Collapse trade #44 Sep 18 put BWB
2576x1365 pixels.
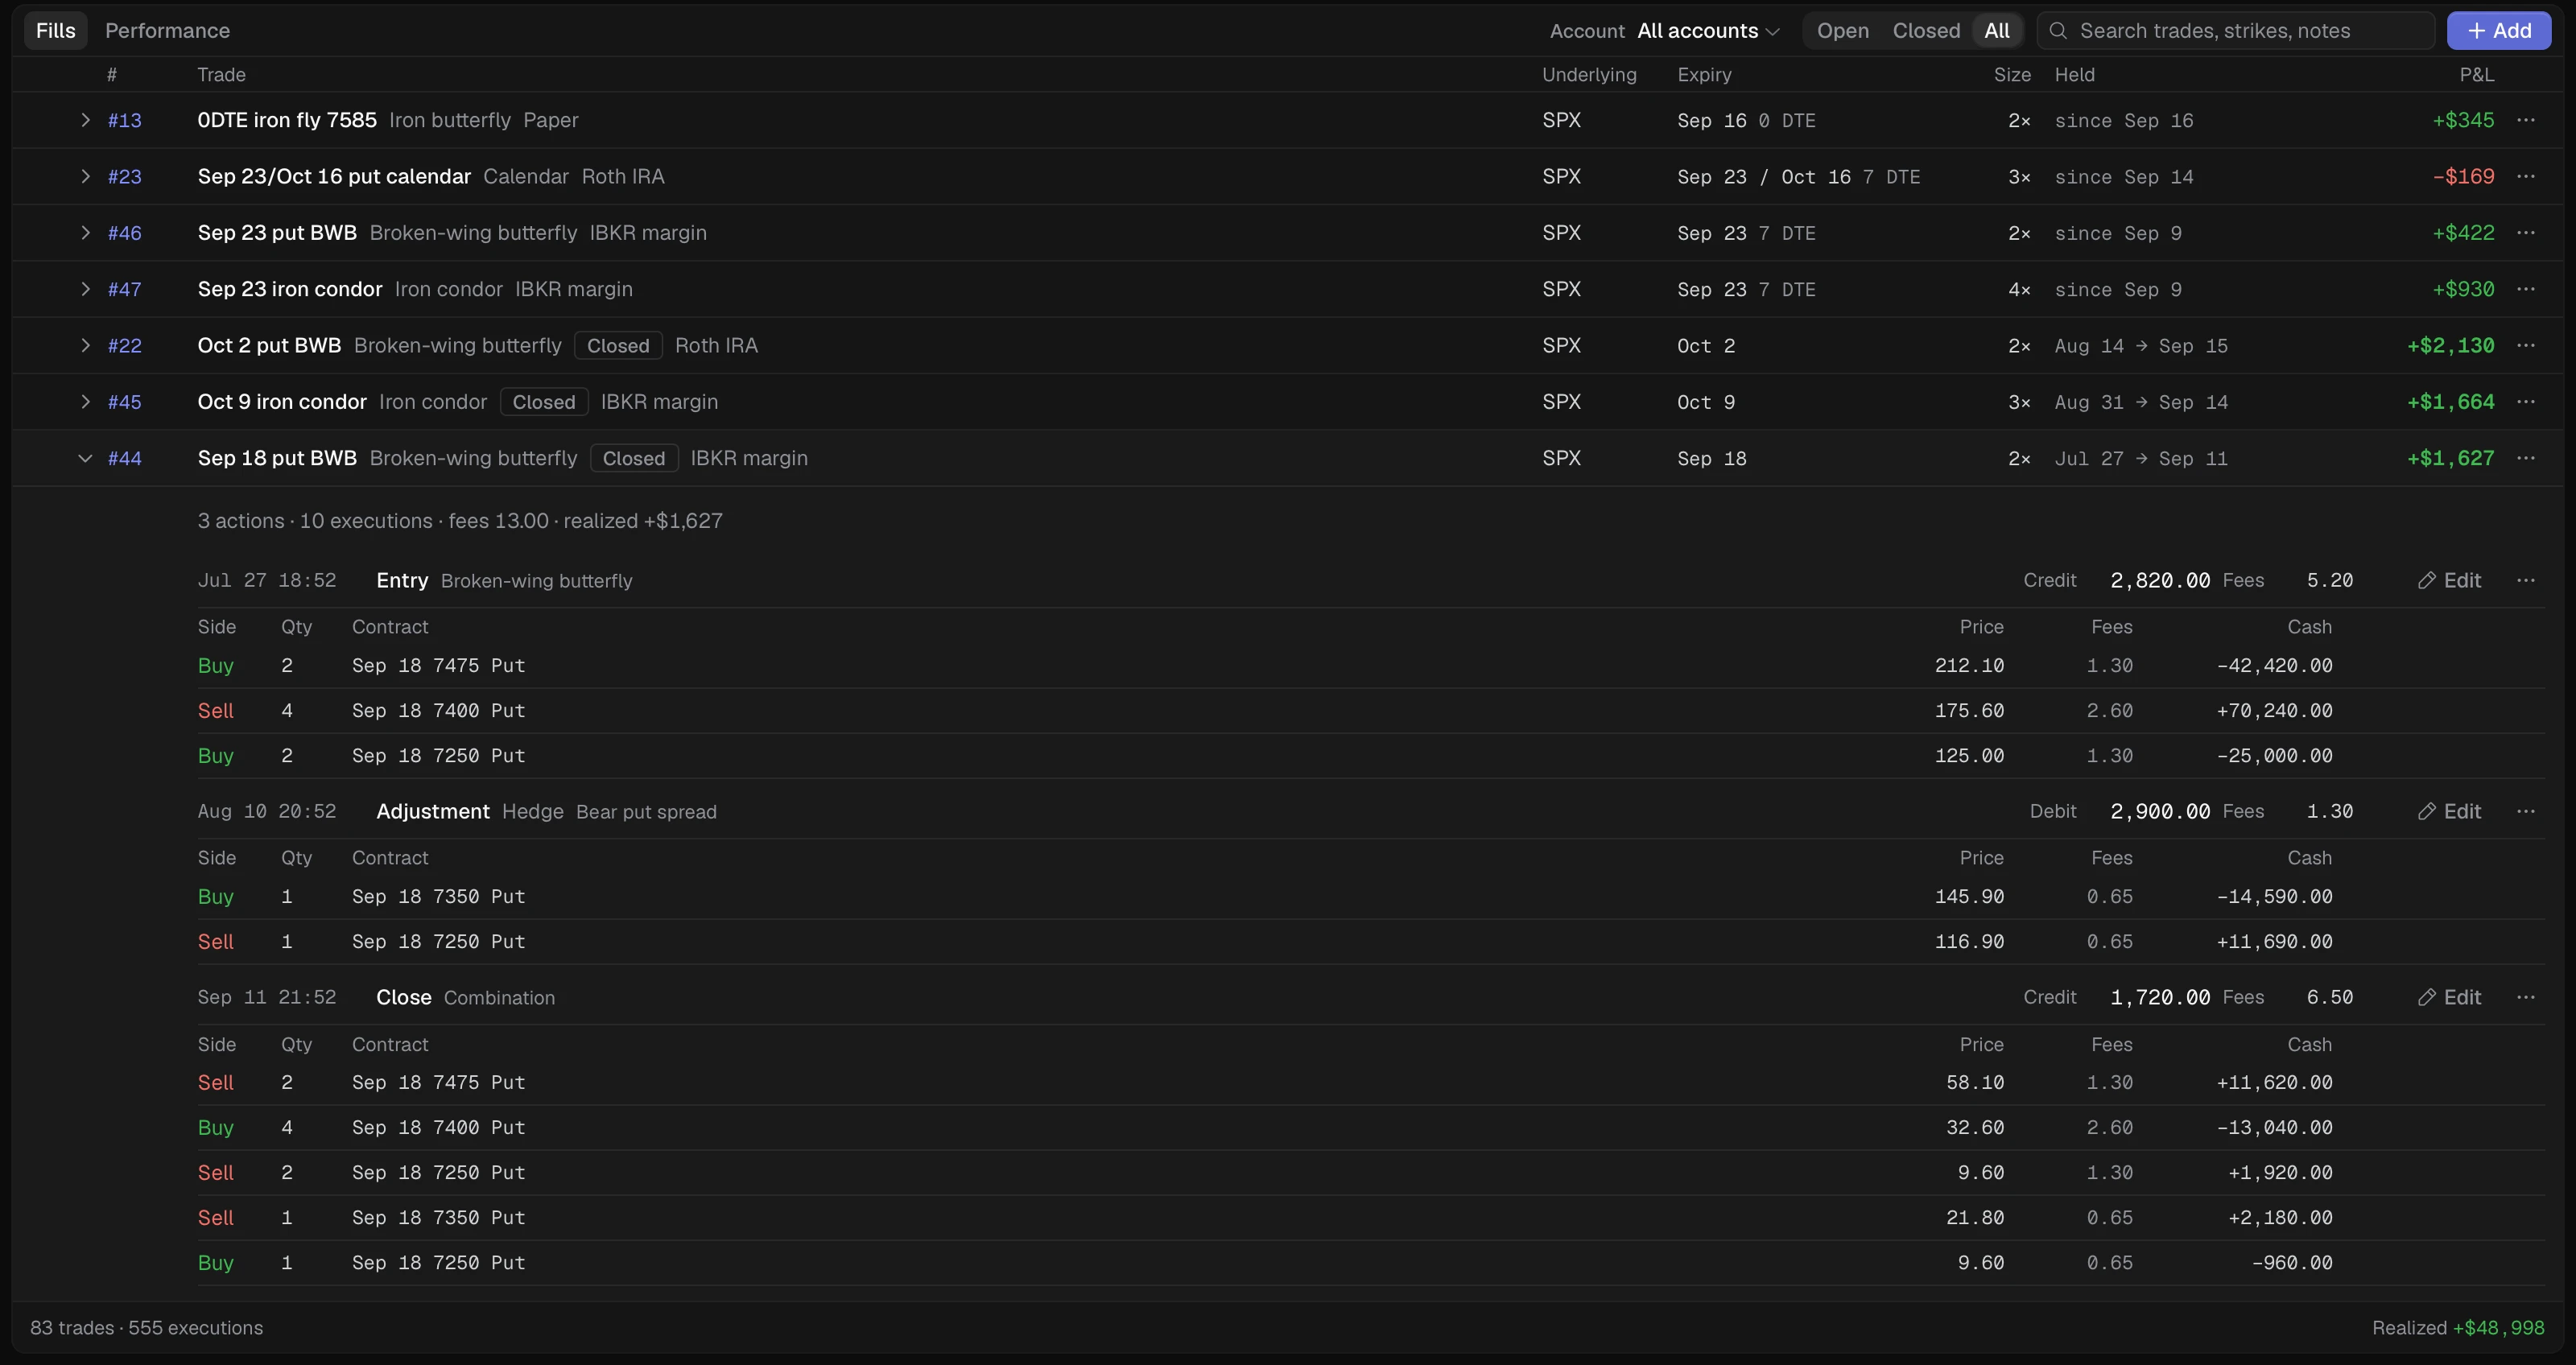click(x=85, y=458)
